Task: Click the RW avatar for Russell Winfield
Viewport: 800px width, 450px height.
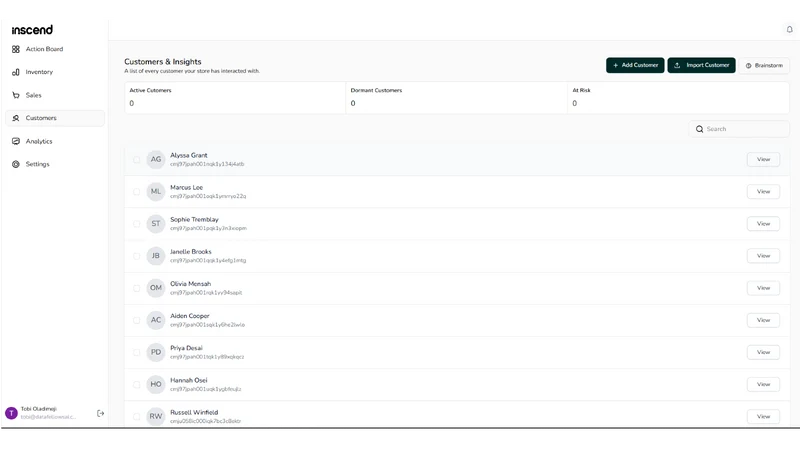Action: [x=156, y=416]
